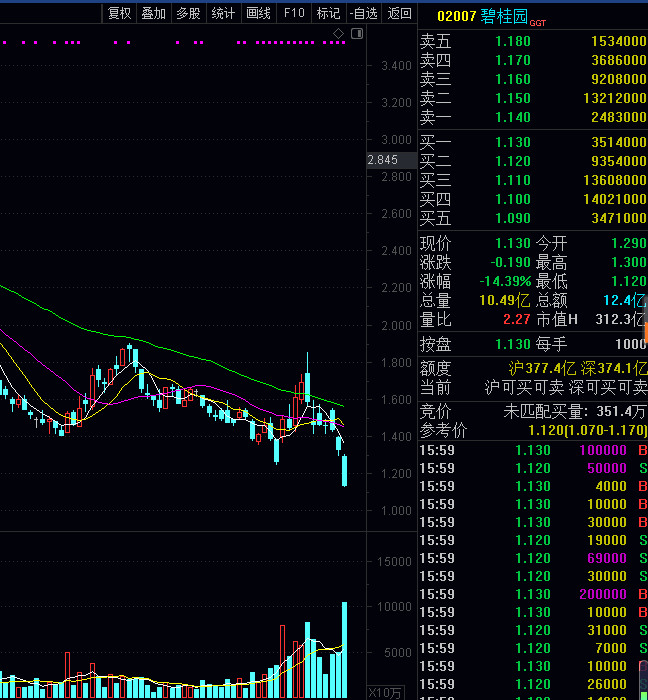Select the 叠加 overlay toolbar item
Screen dimensions: 648x700
(154, 13)
